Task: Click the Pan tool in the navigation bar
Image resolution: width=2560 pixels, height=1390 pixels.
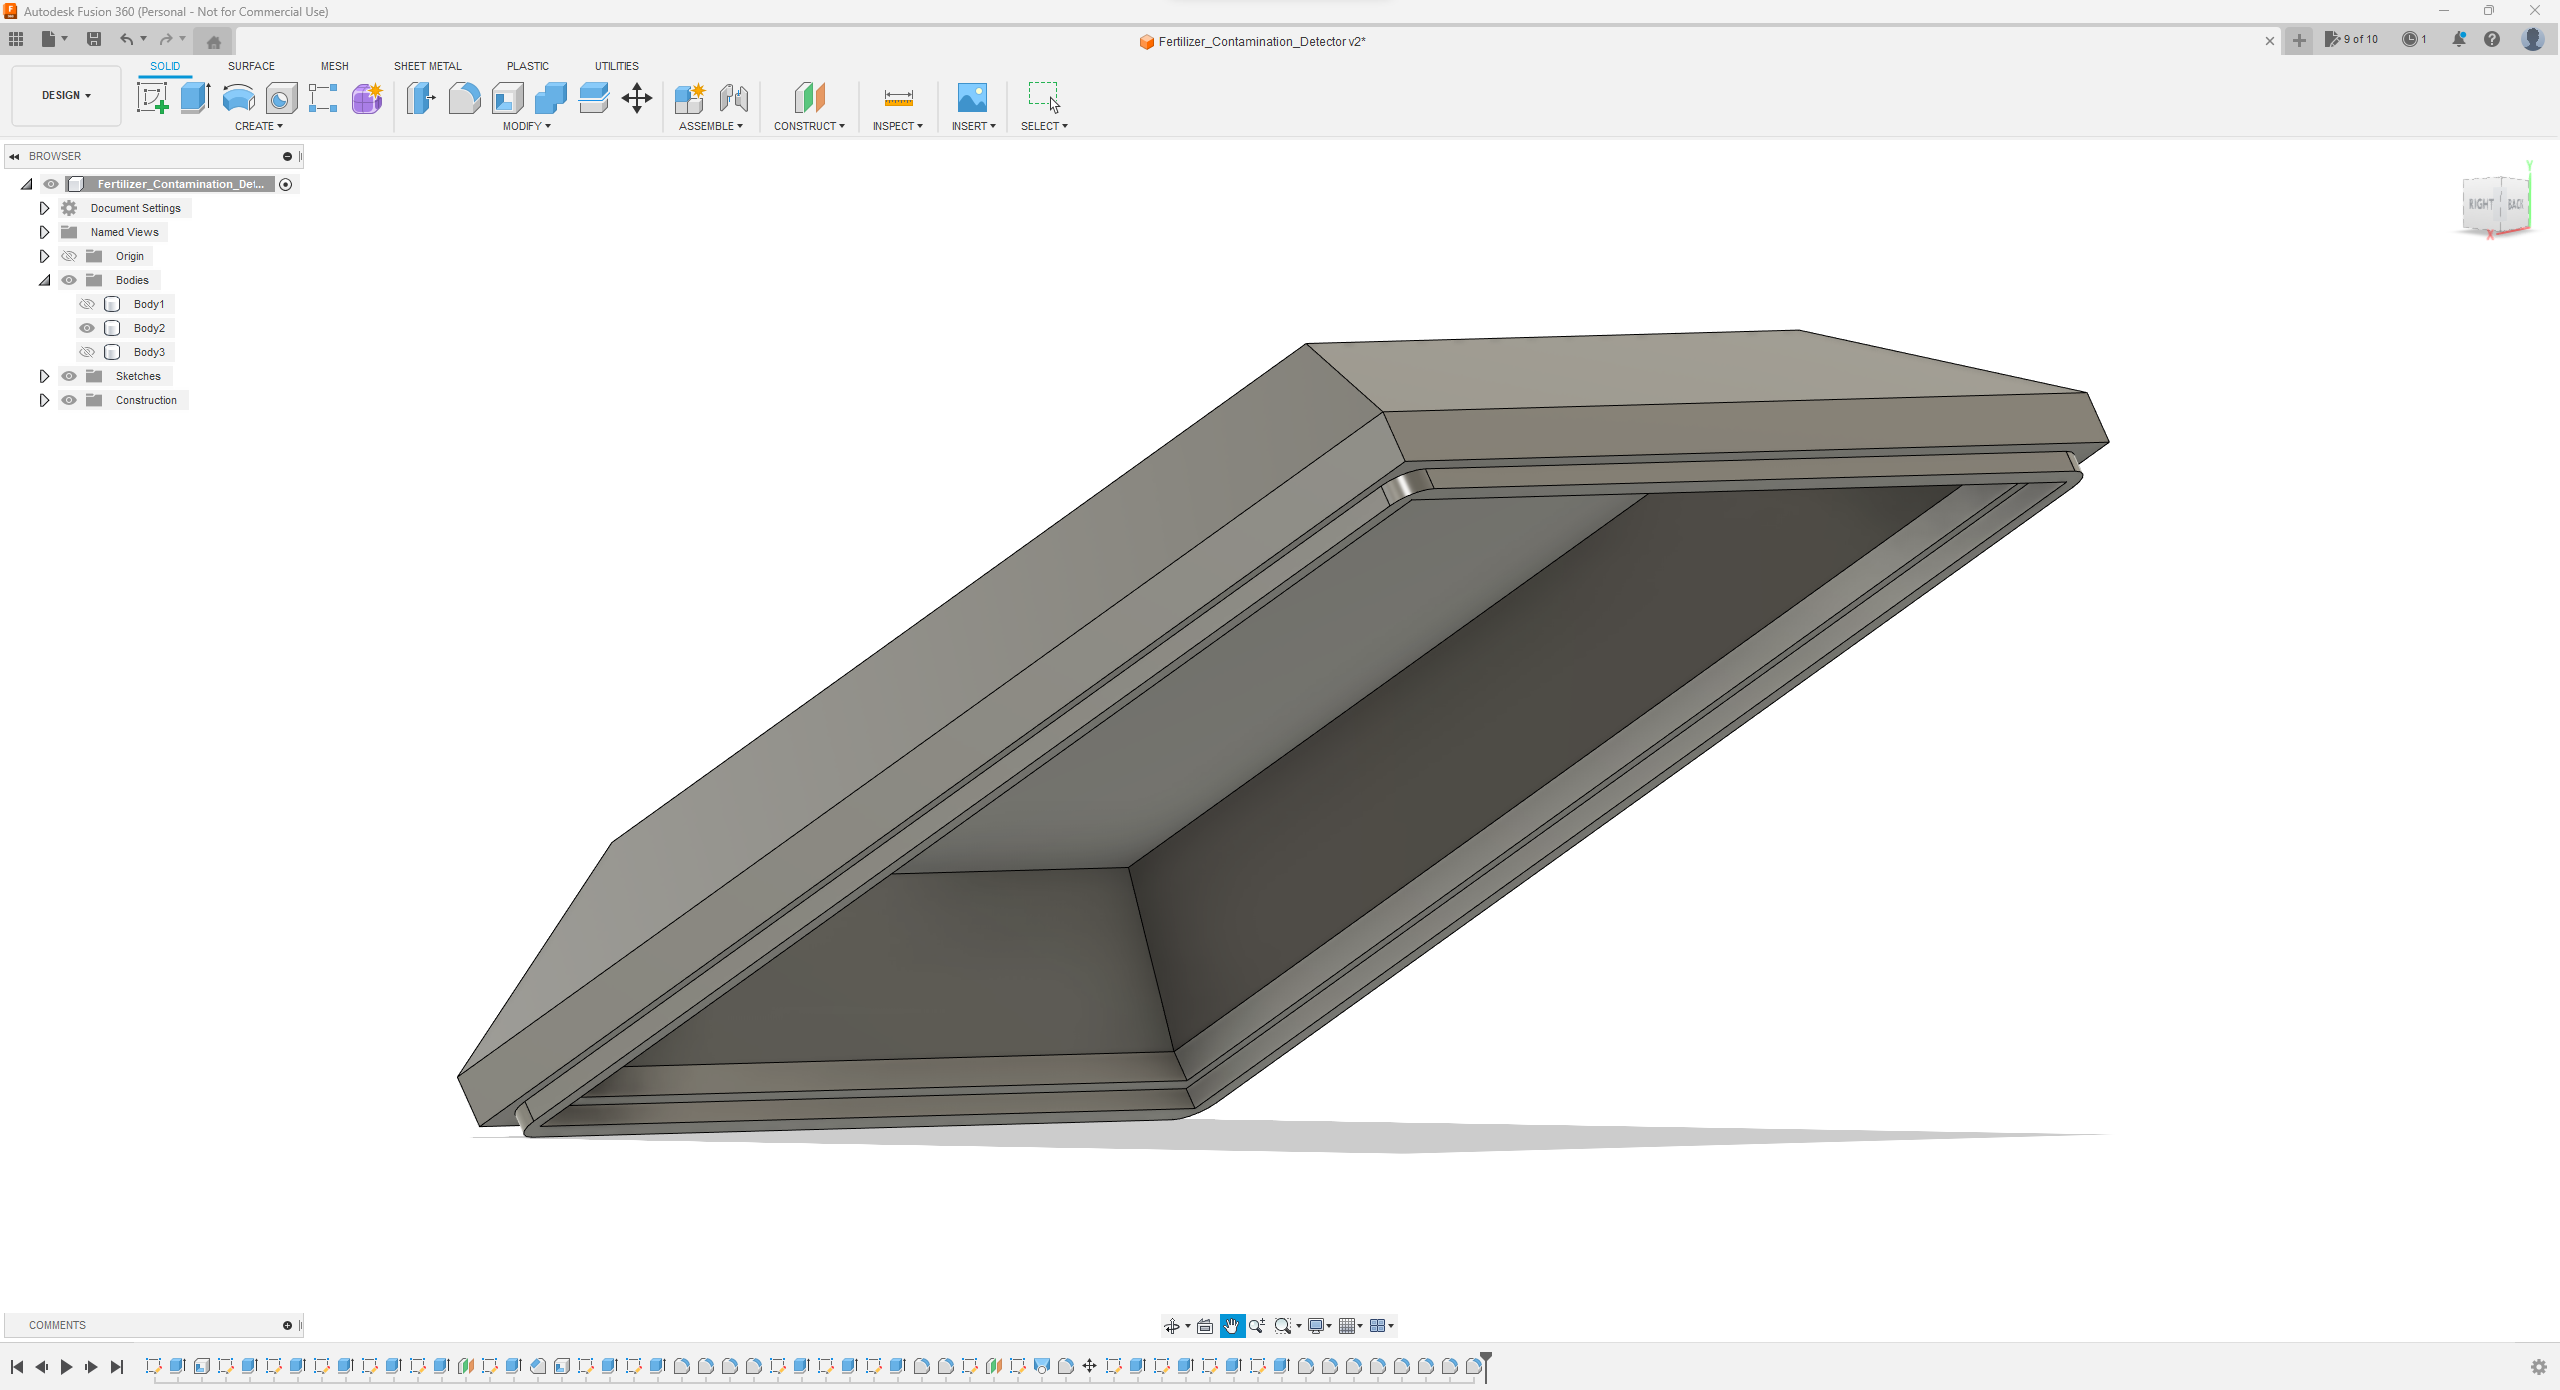Action: click(x=1231, y=1325)
